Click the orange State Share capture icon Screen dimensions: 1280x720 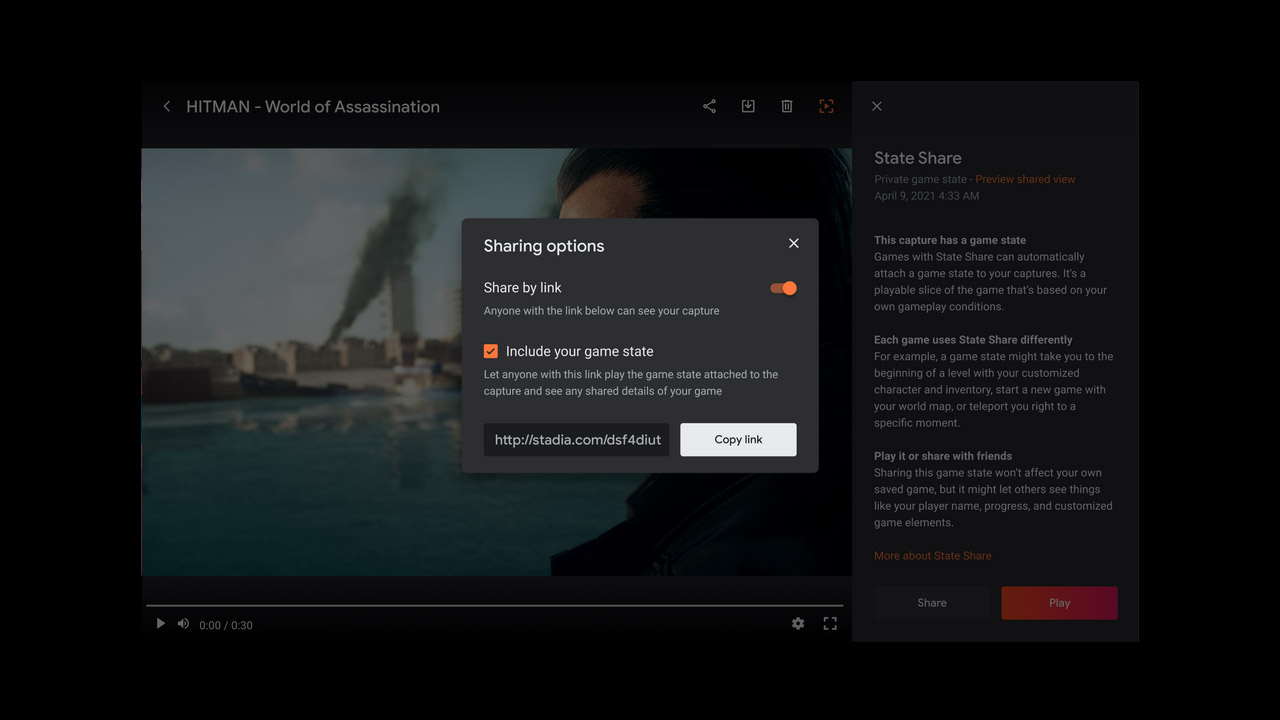click(826, 106)
